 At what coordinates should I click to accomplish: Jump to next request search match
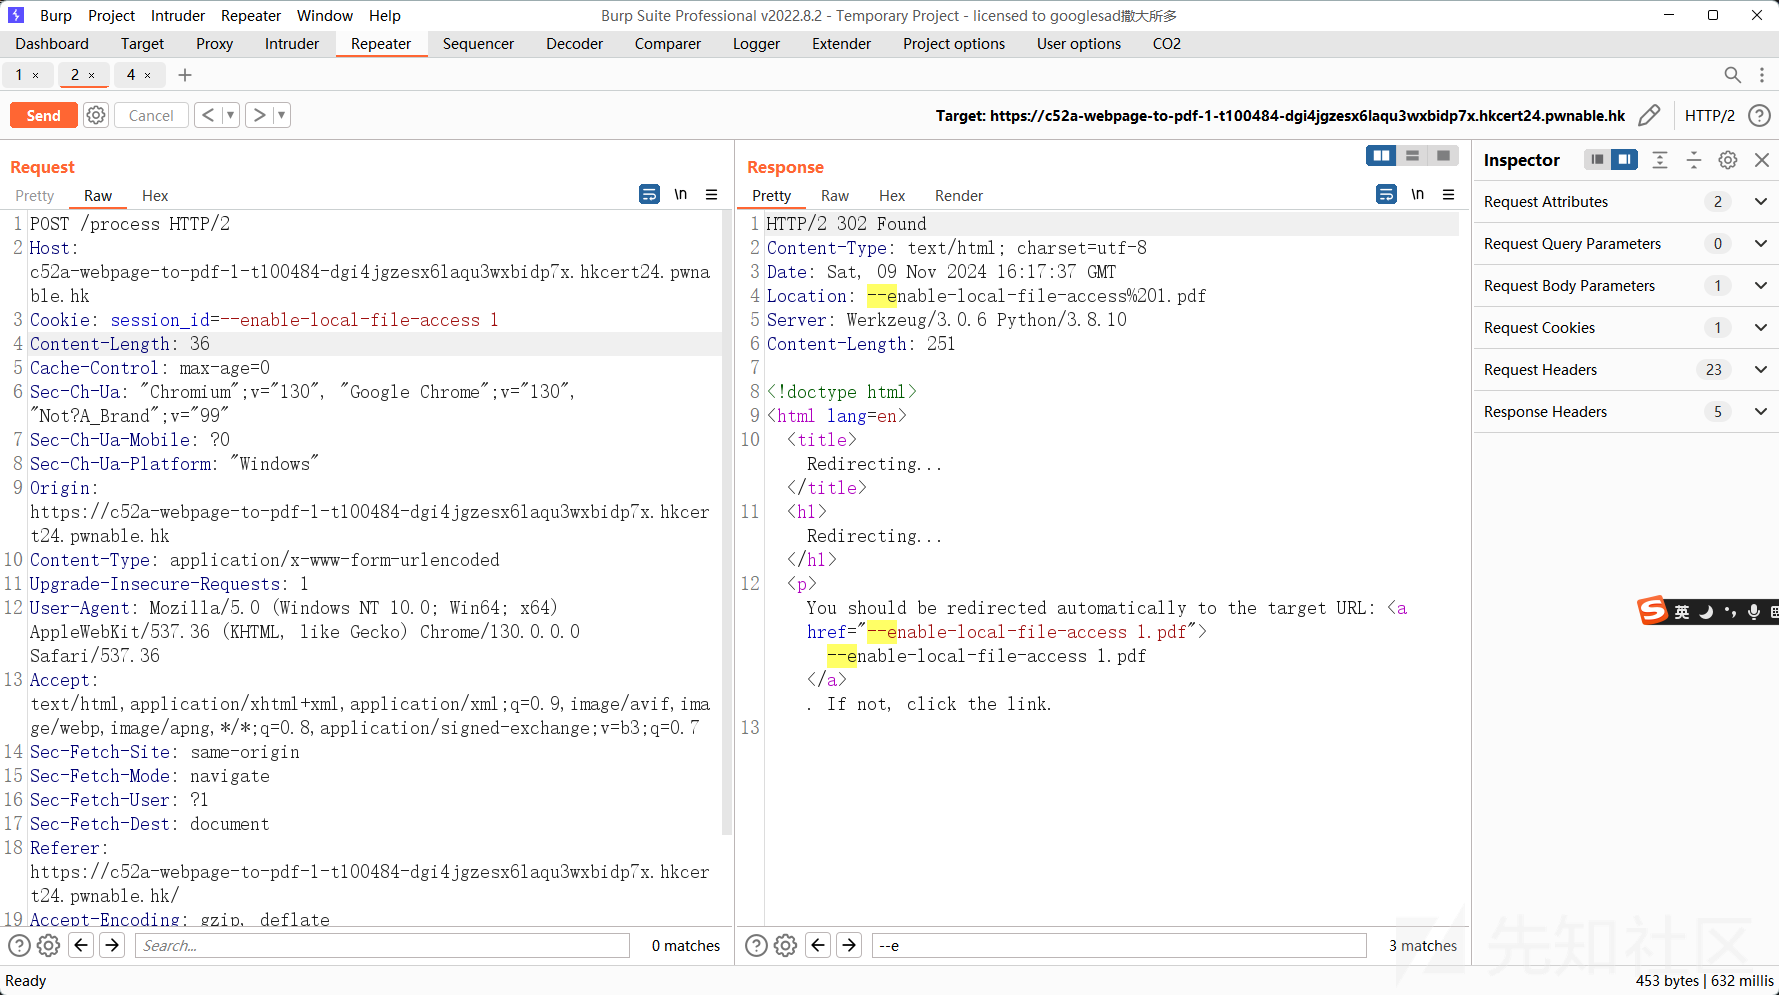[x=113, y=945]
